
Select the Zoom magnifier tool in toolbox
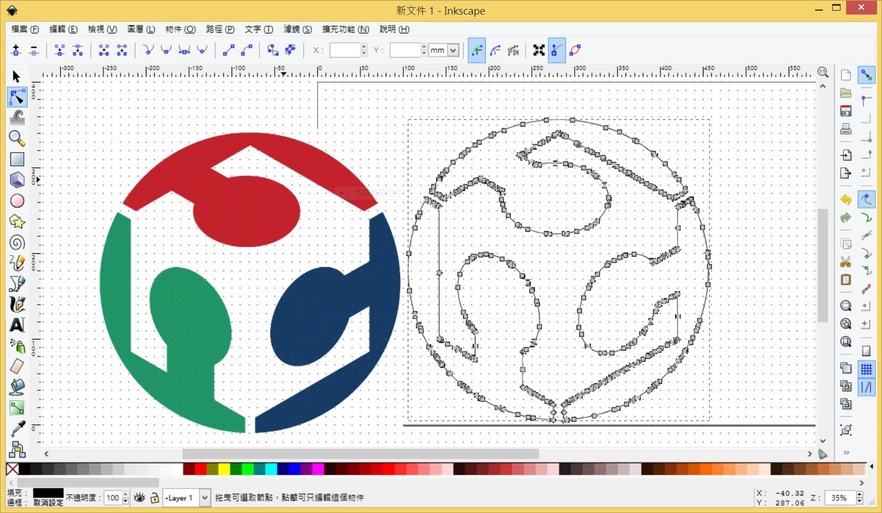(x=17, y=138)
